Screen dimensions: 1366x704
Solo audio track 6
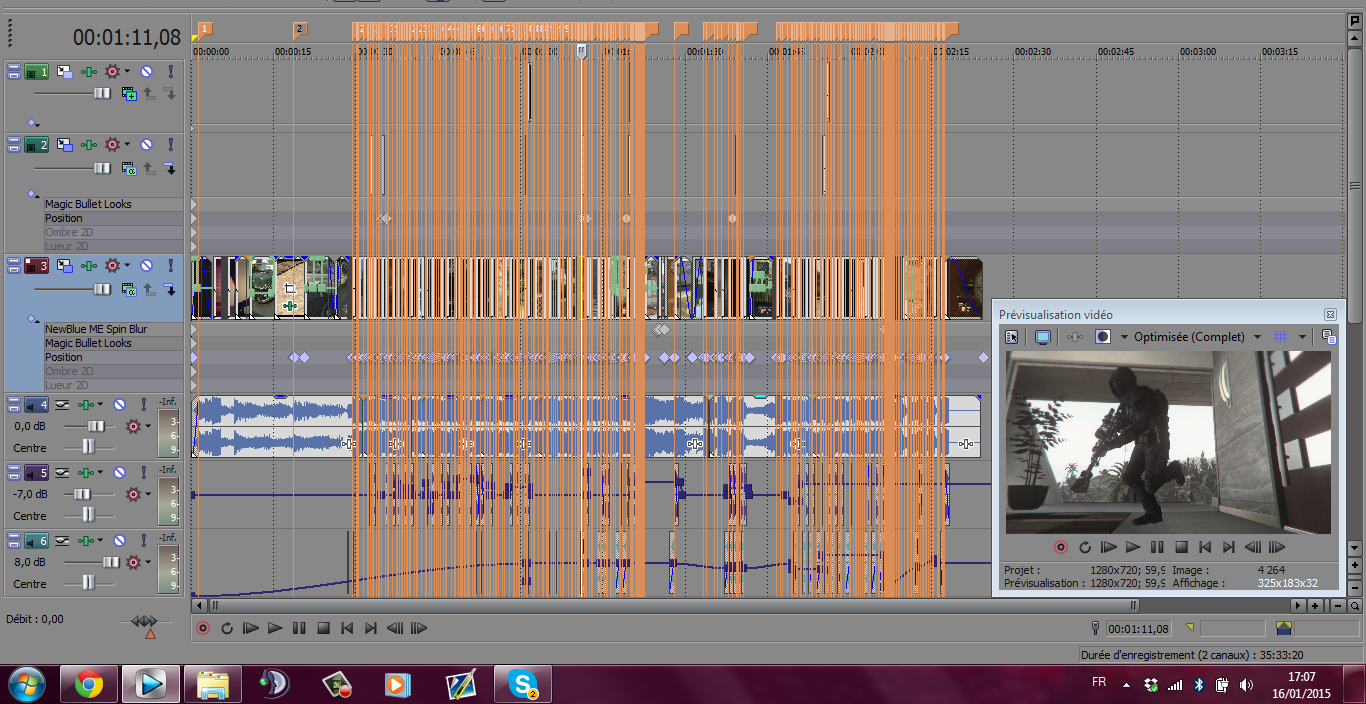click(x=144, y=541)
